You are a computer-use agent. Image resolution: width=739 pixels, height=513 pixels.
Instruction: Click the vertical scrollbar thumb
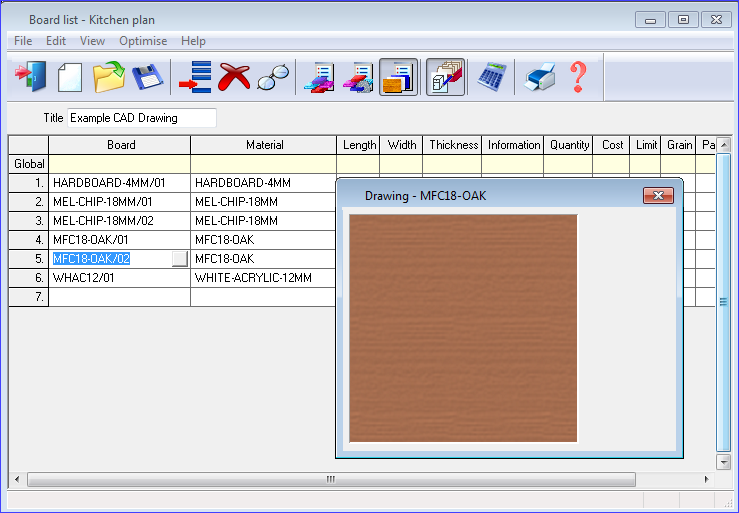click(x=723, y=302)
